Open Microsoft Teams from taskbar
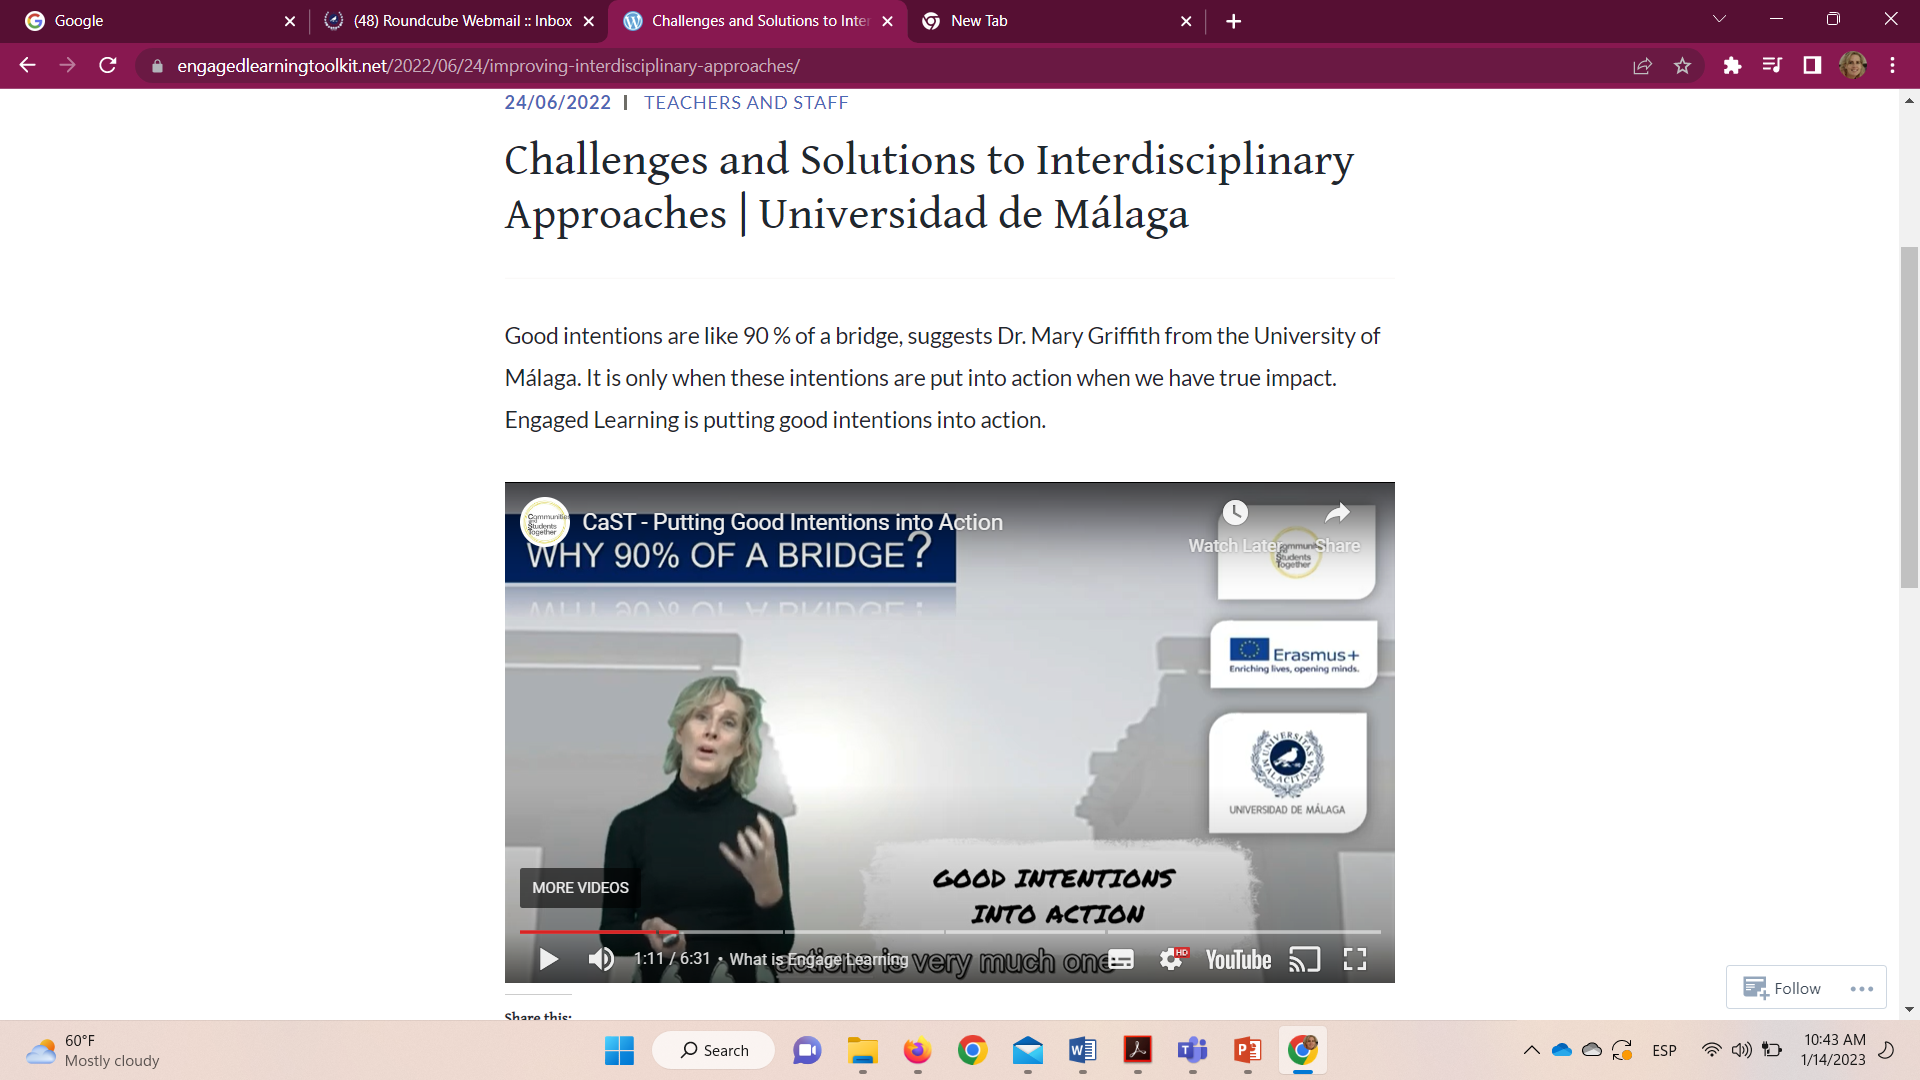The height and width of the screenshot is (1080, 1920). pyautogui.click(x=1192, y=1050)
